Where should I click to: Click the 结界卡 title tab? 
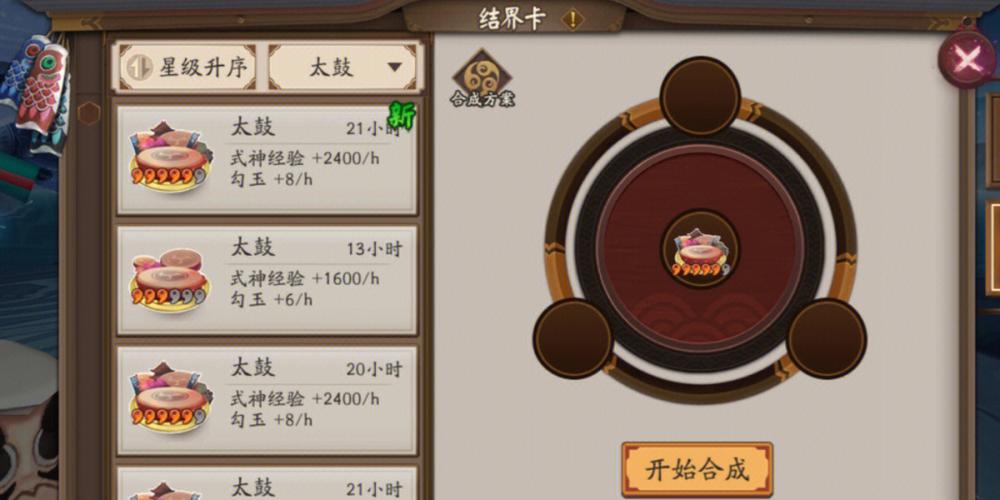tap(513, 19)
